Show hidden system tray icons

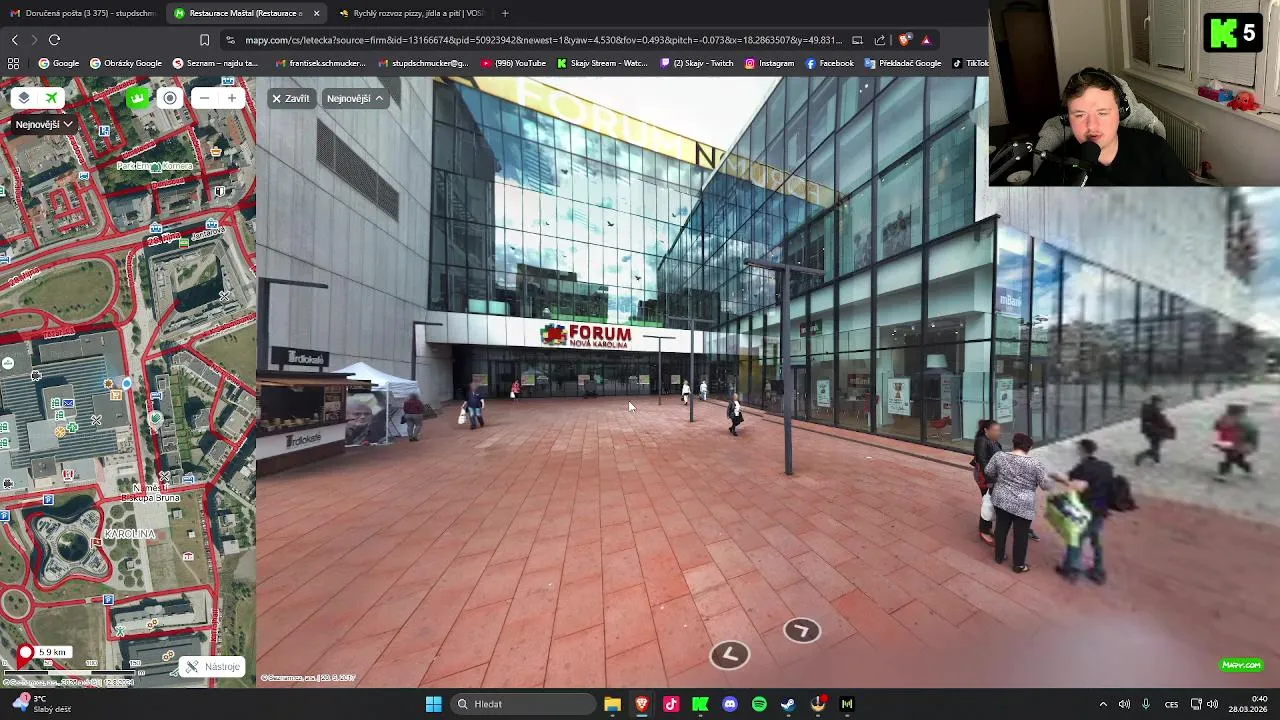pos(1103,704)
